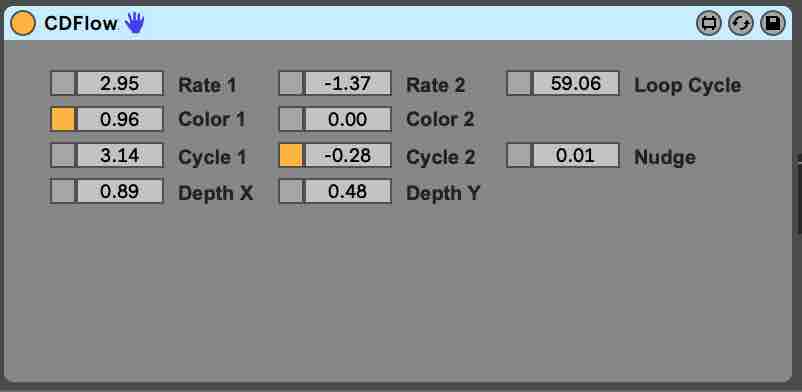Turn off the orange Cycle 2 toggle

pos(292,156)
